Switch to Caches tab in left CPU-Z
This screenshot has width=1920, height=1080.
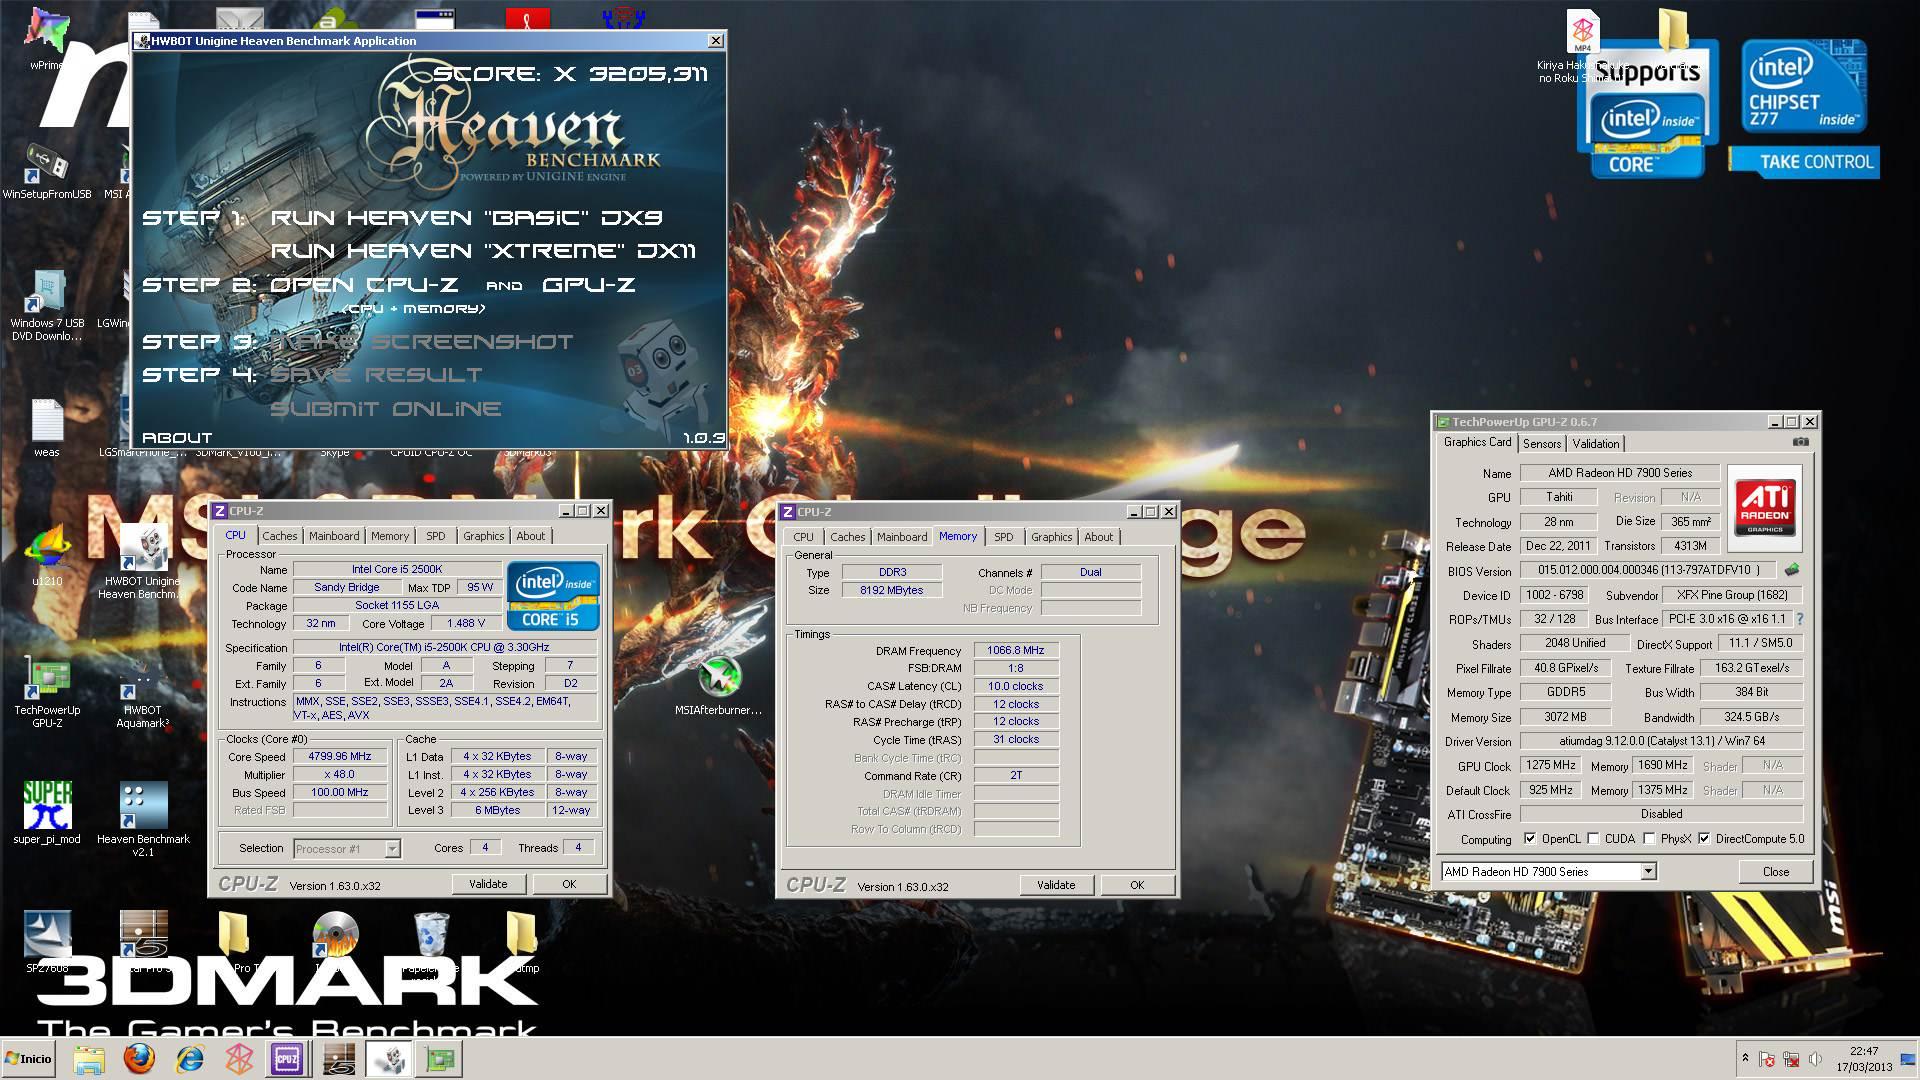click(280, 536)
